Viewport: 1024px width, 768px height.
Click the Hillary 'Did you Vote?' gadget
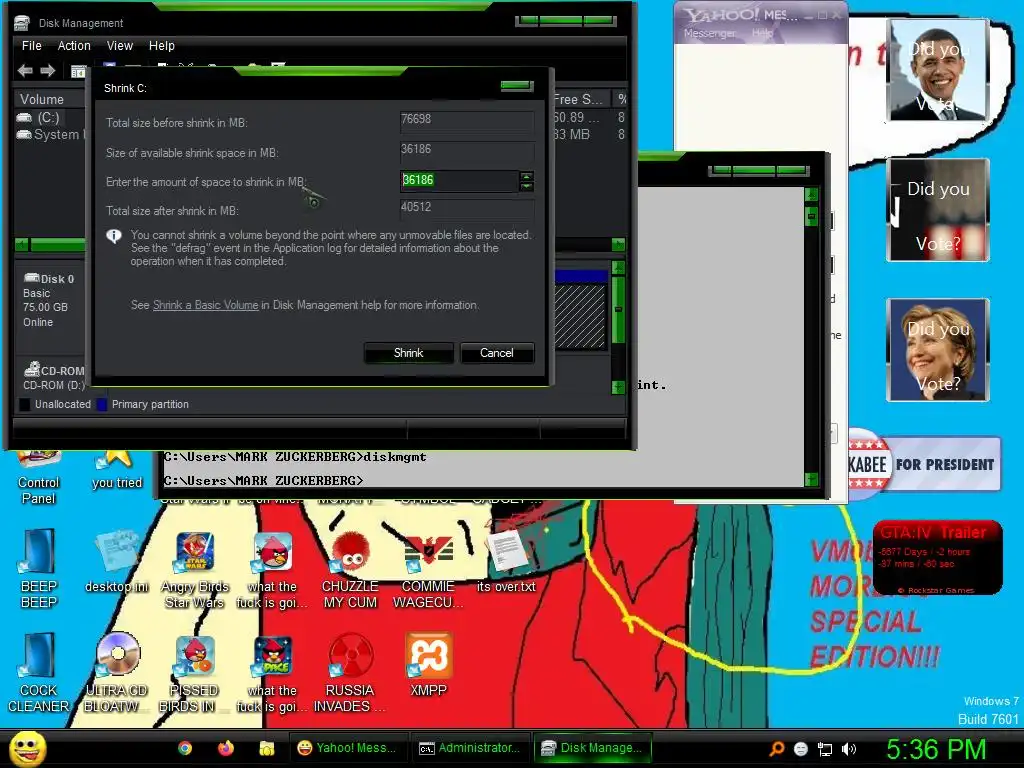[938, 349]
